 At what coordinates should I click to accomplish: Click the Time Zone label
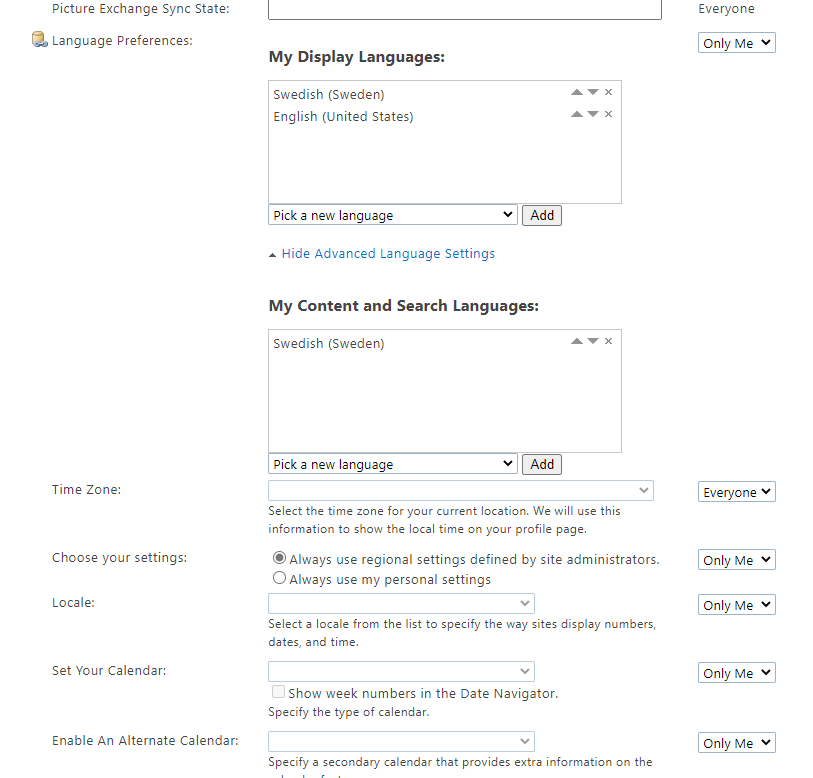pyautogui.click(x=87, y=490)
